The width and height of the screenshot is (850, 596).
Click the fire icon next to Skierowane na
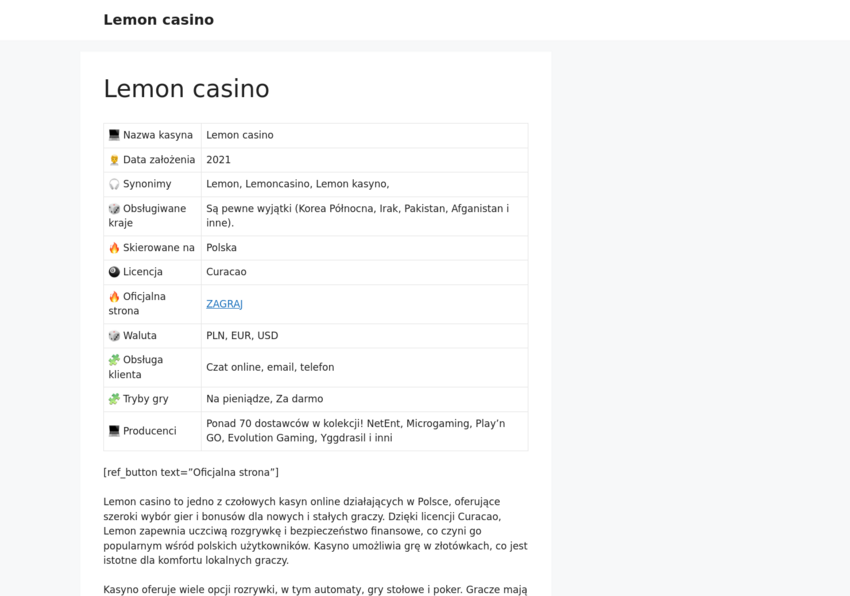(114, 248)
